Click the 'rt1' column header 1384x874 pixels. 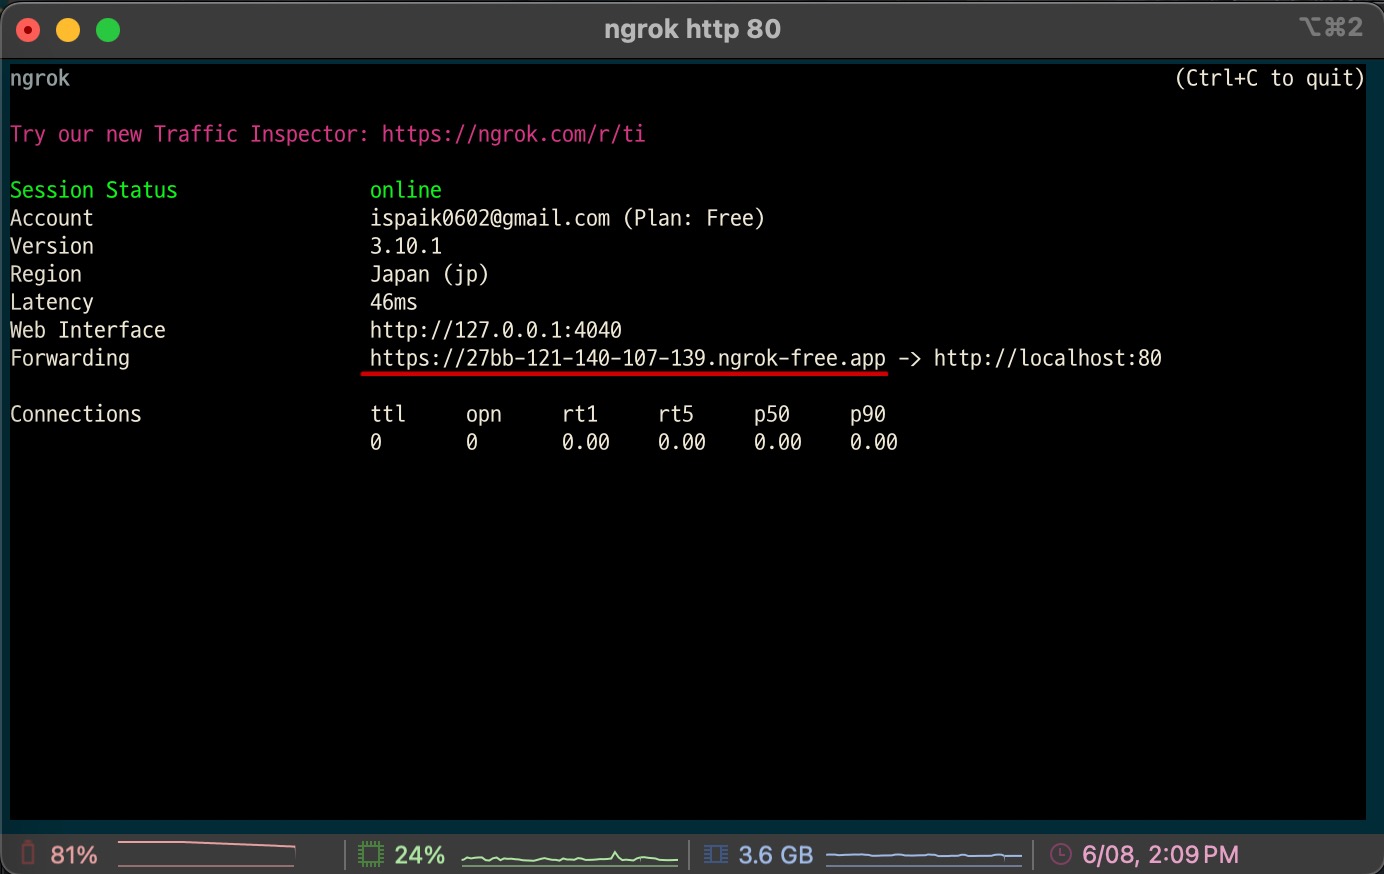point(580,414)
